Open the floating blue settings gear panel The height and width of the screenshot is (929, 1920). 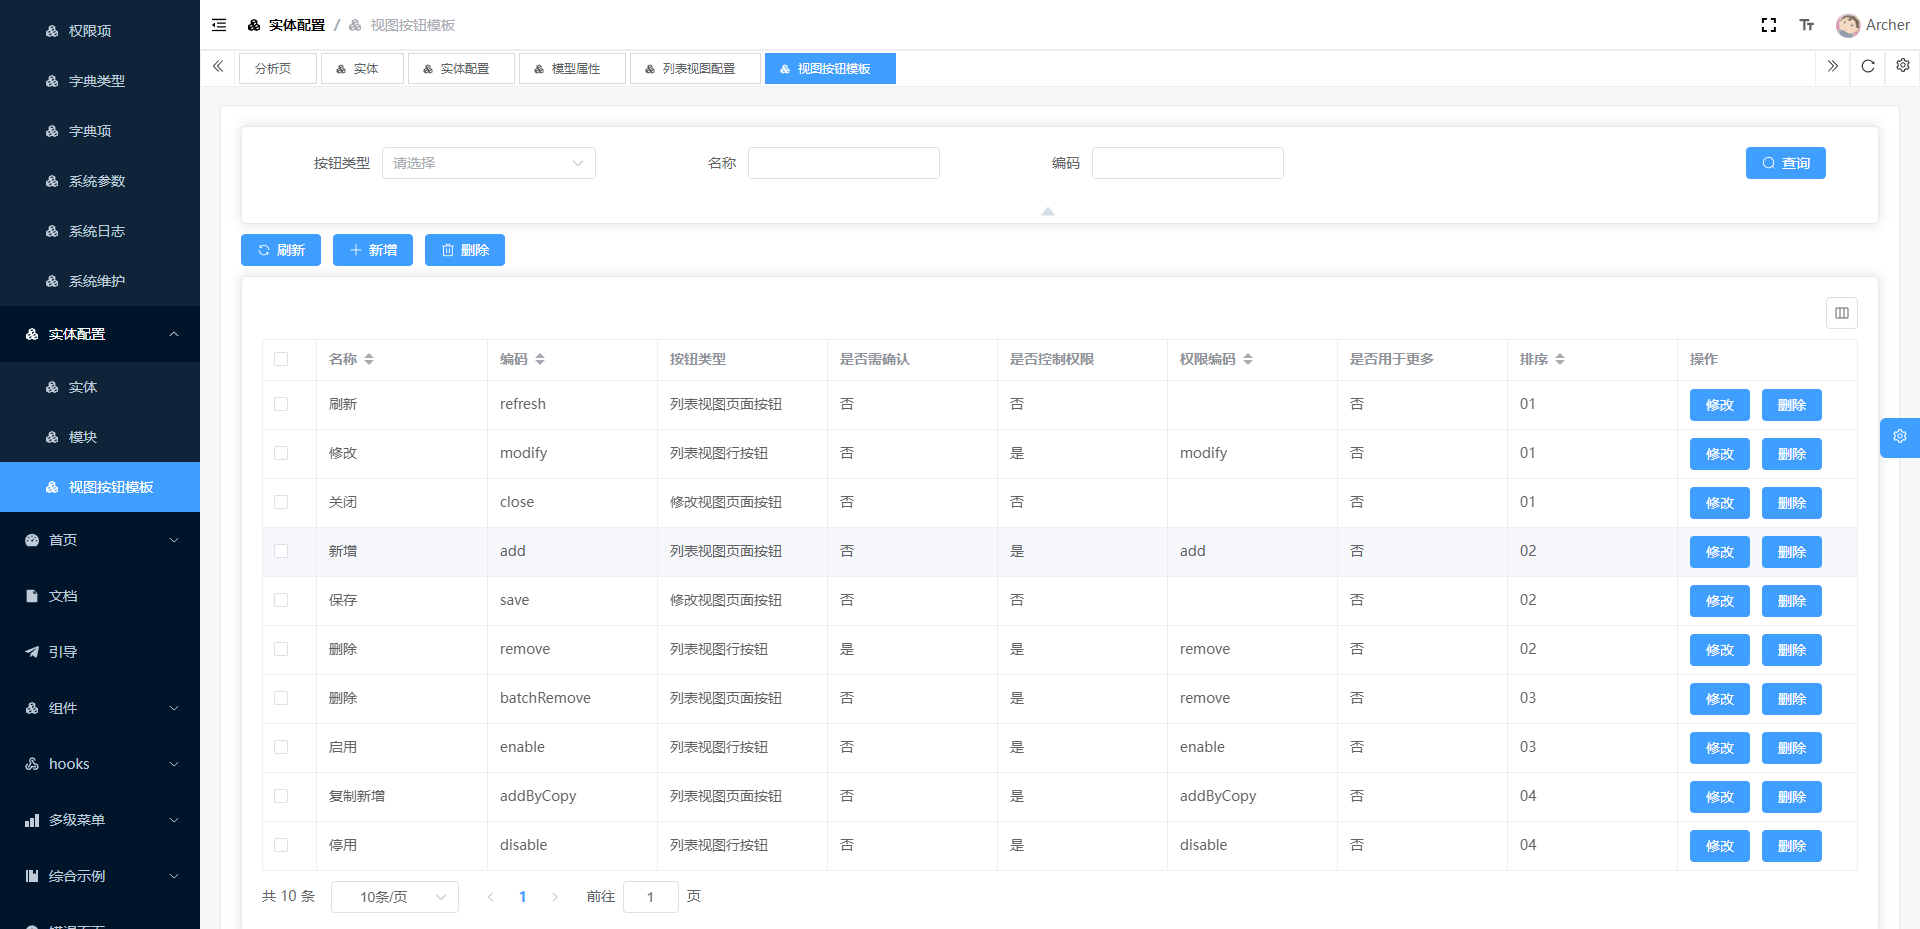pyautogui.click(x=1900, y=437)
